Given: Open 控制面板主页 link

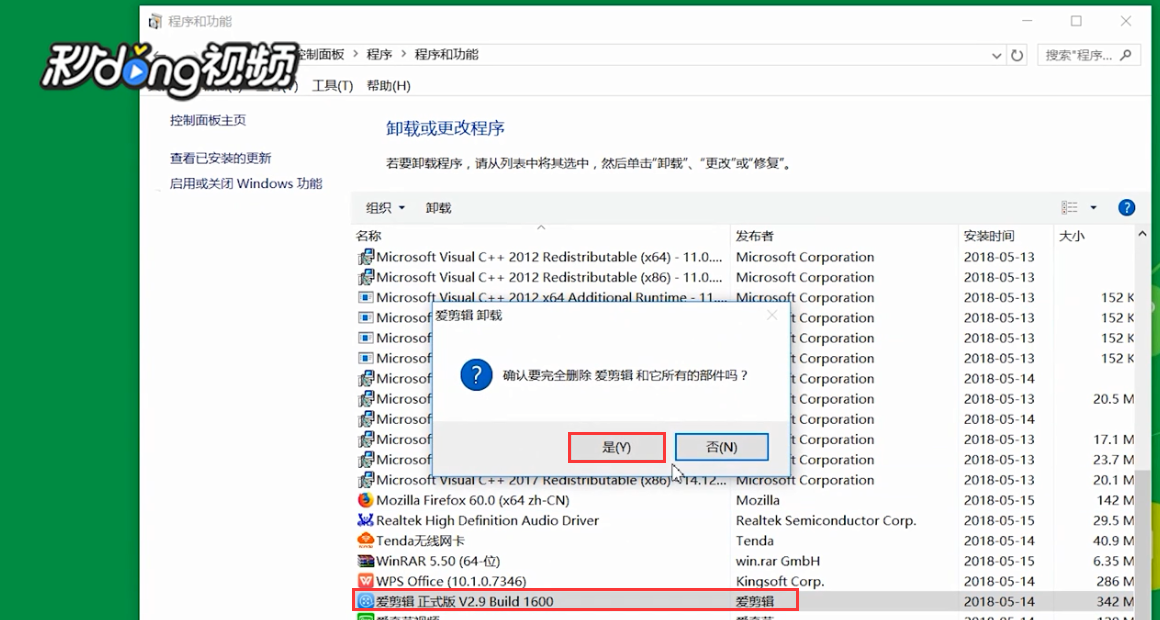Looking at the screenshot, I should point(208,120).
